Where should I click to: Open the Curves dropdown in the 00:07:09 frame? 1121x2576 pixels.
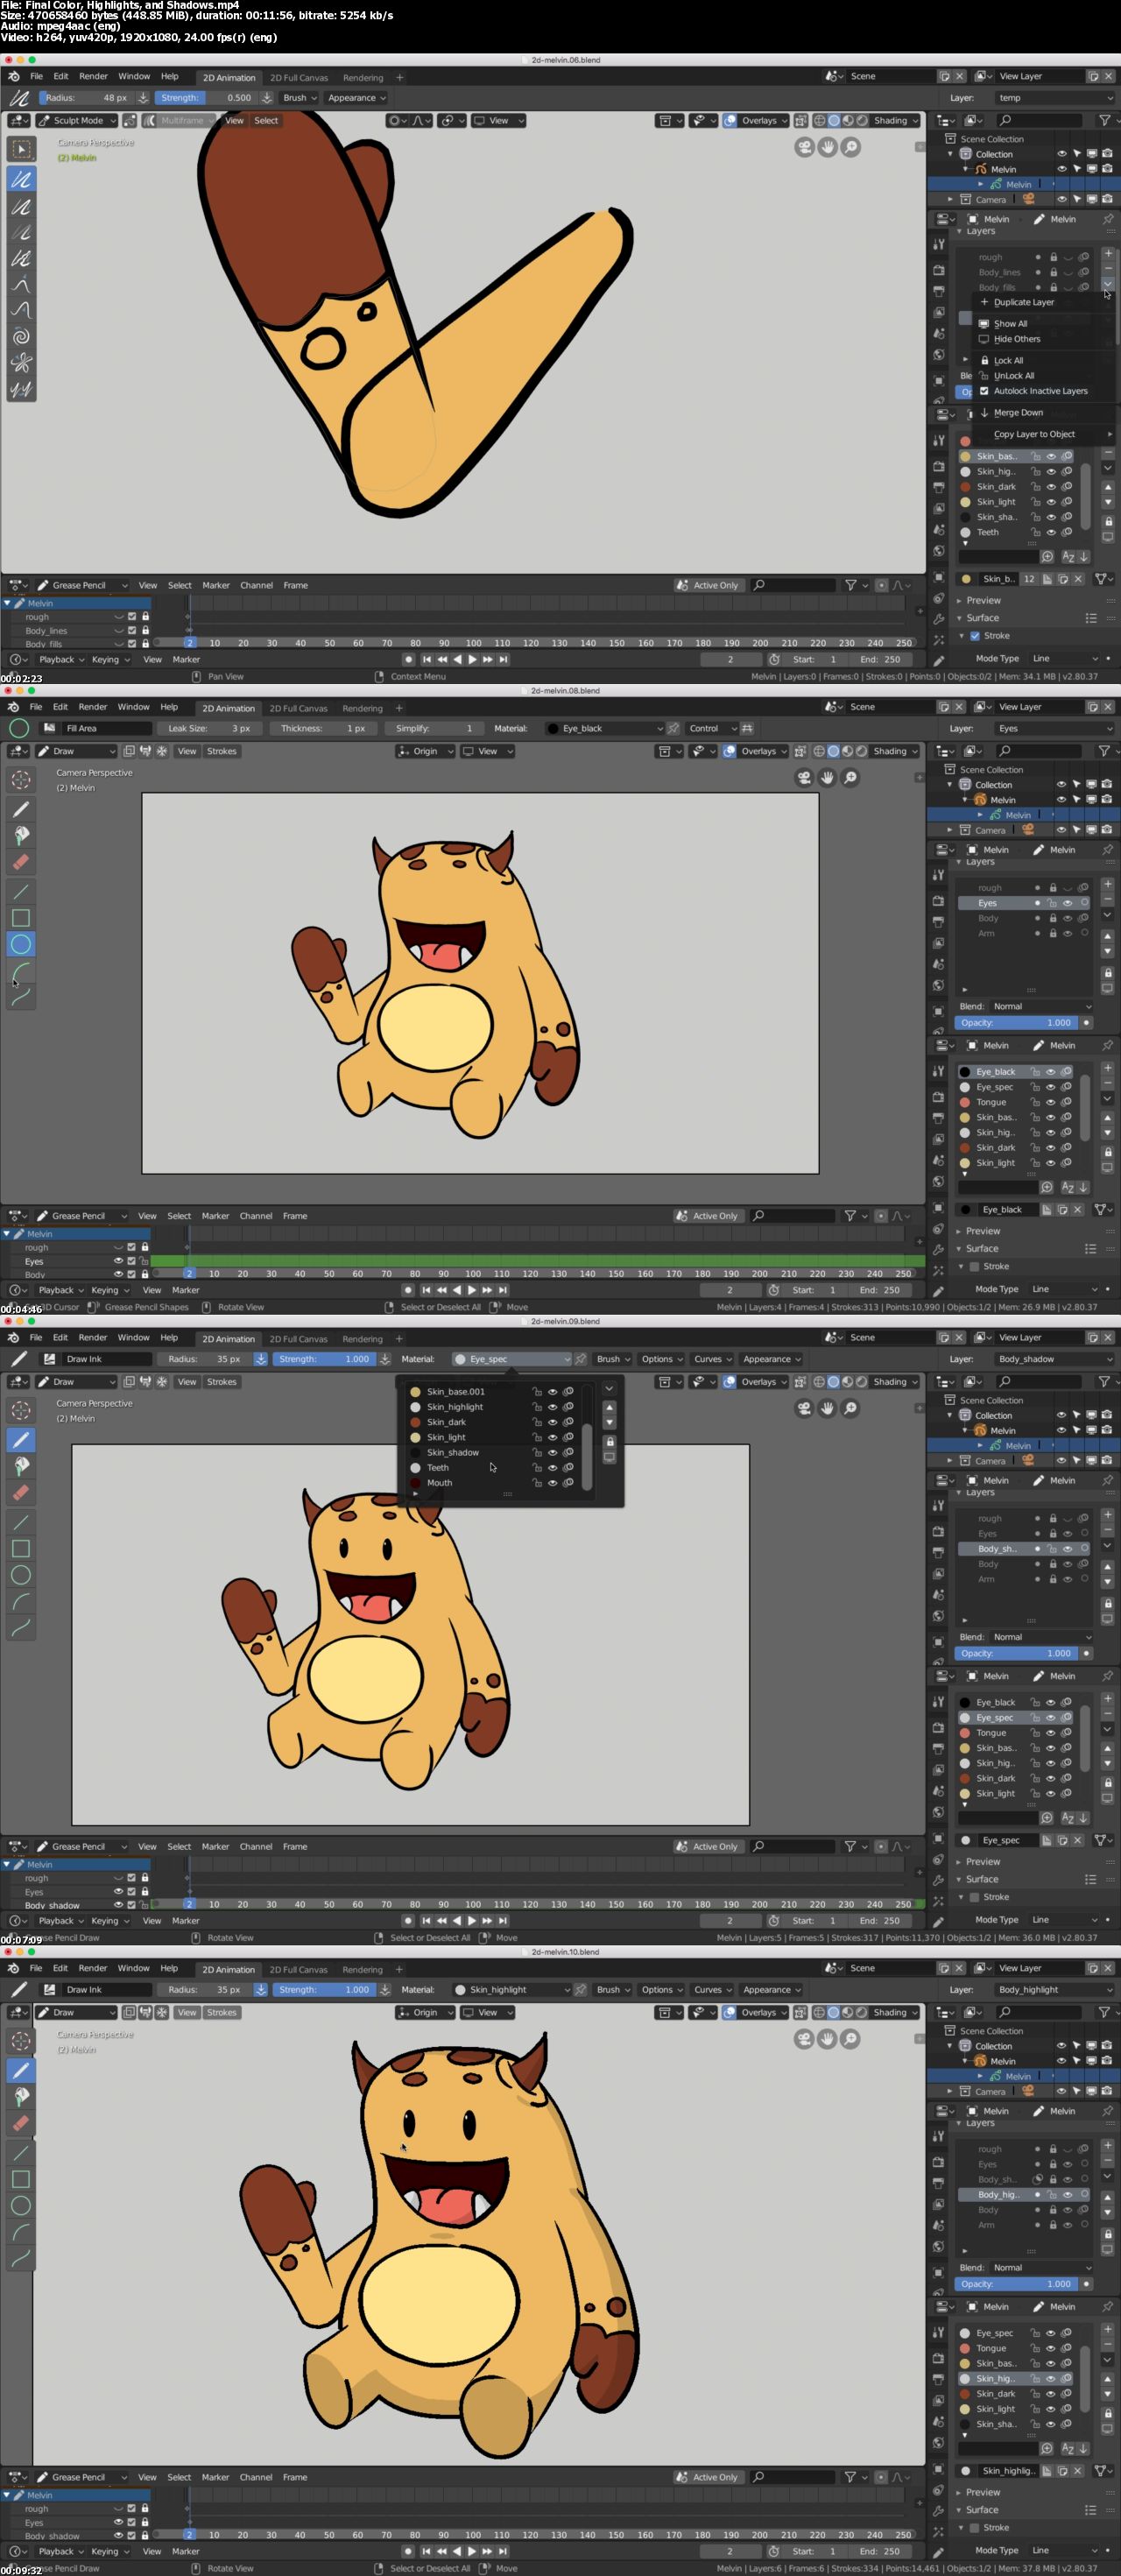coord(712,1359)
